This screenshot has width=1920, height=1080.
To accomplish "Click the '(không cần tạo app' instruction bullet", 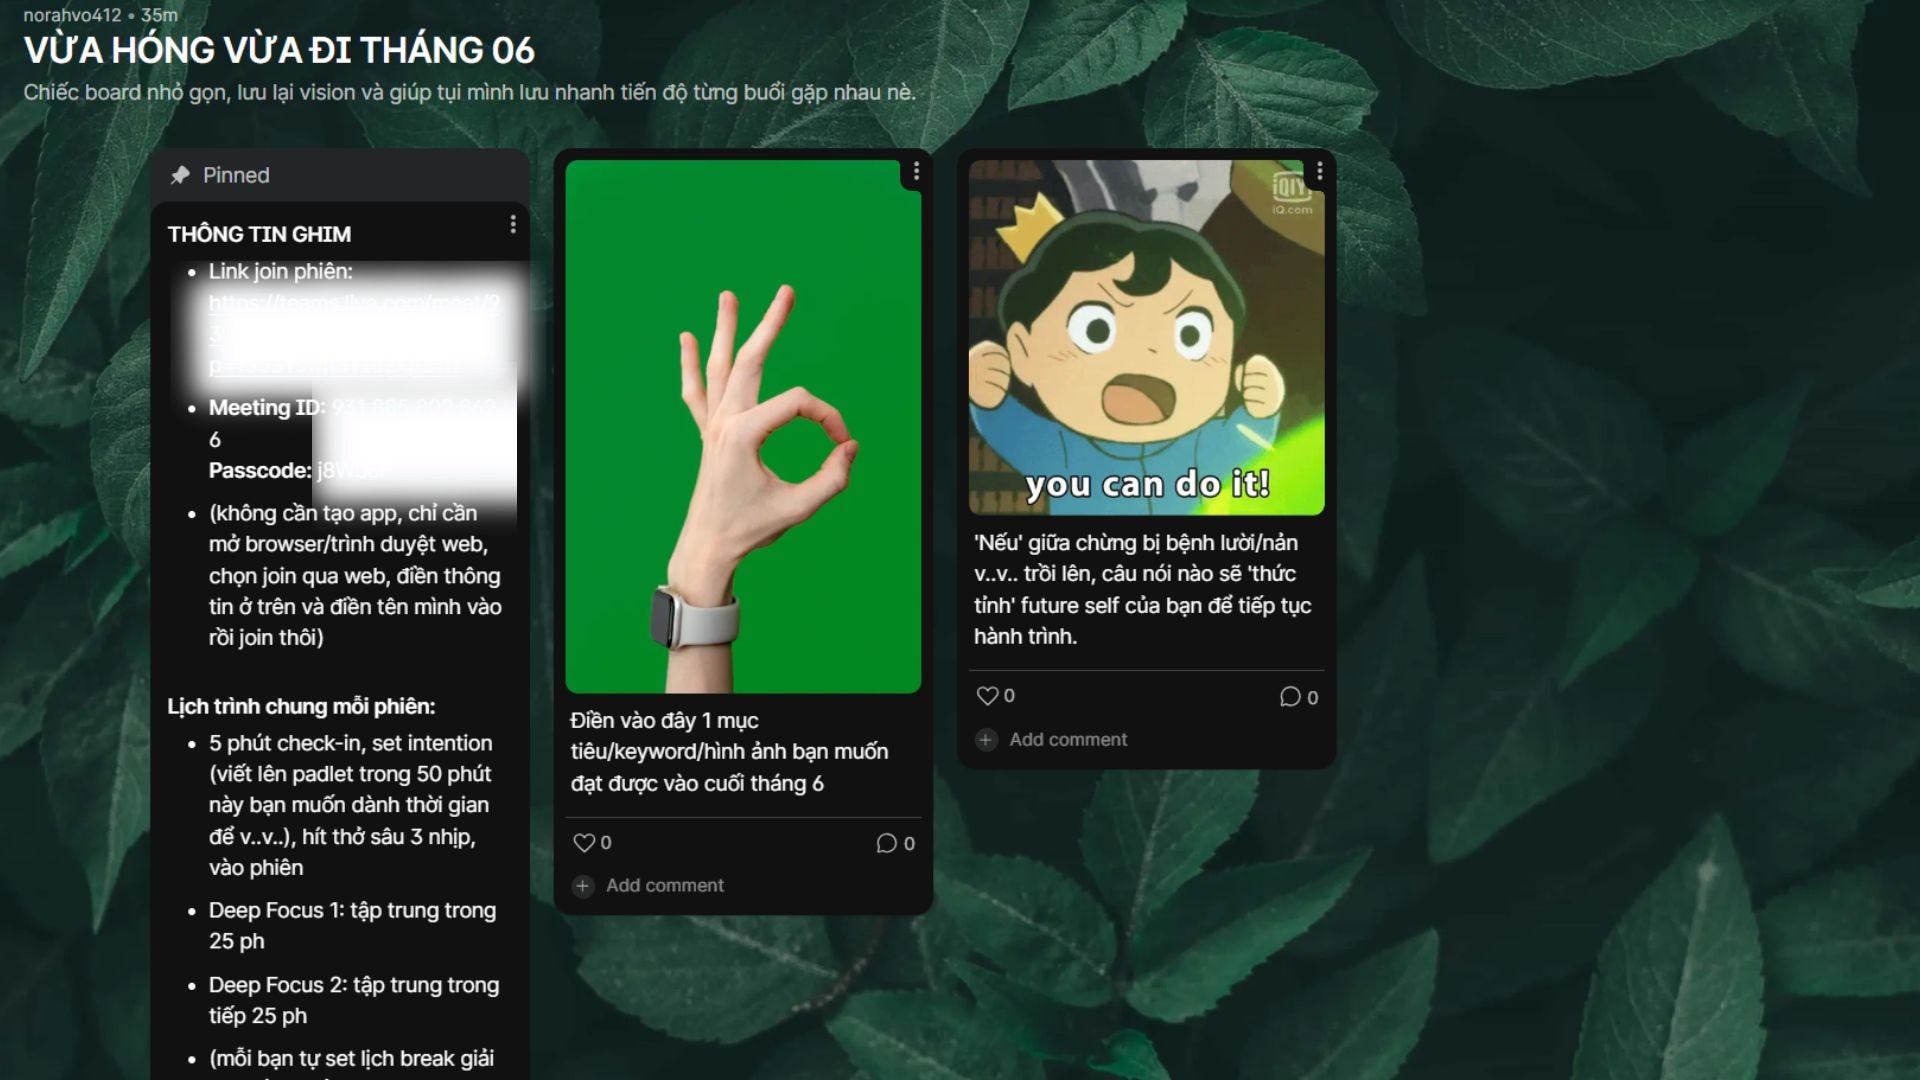I will coord(355,575).
